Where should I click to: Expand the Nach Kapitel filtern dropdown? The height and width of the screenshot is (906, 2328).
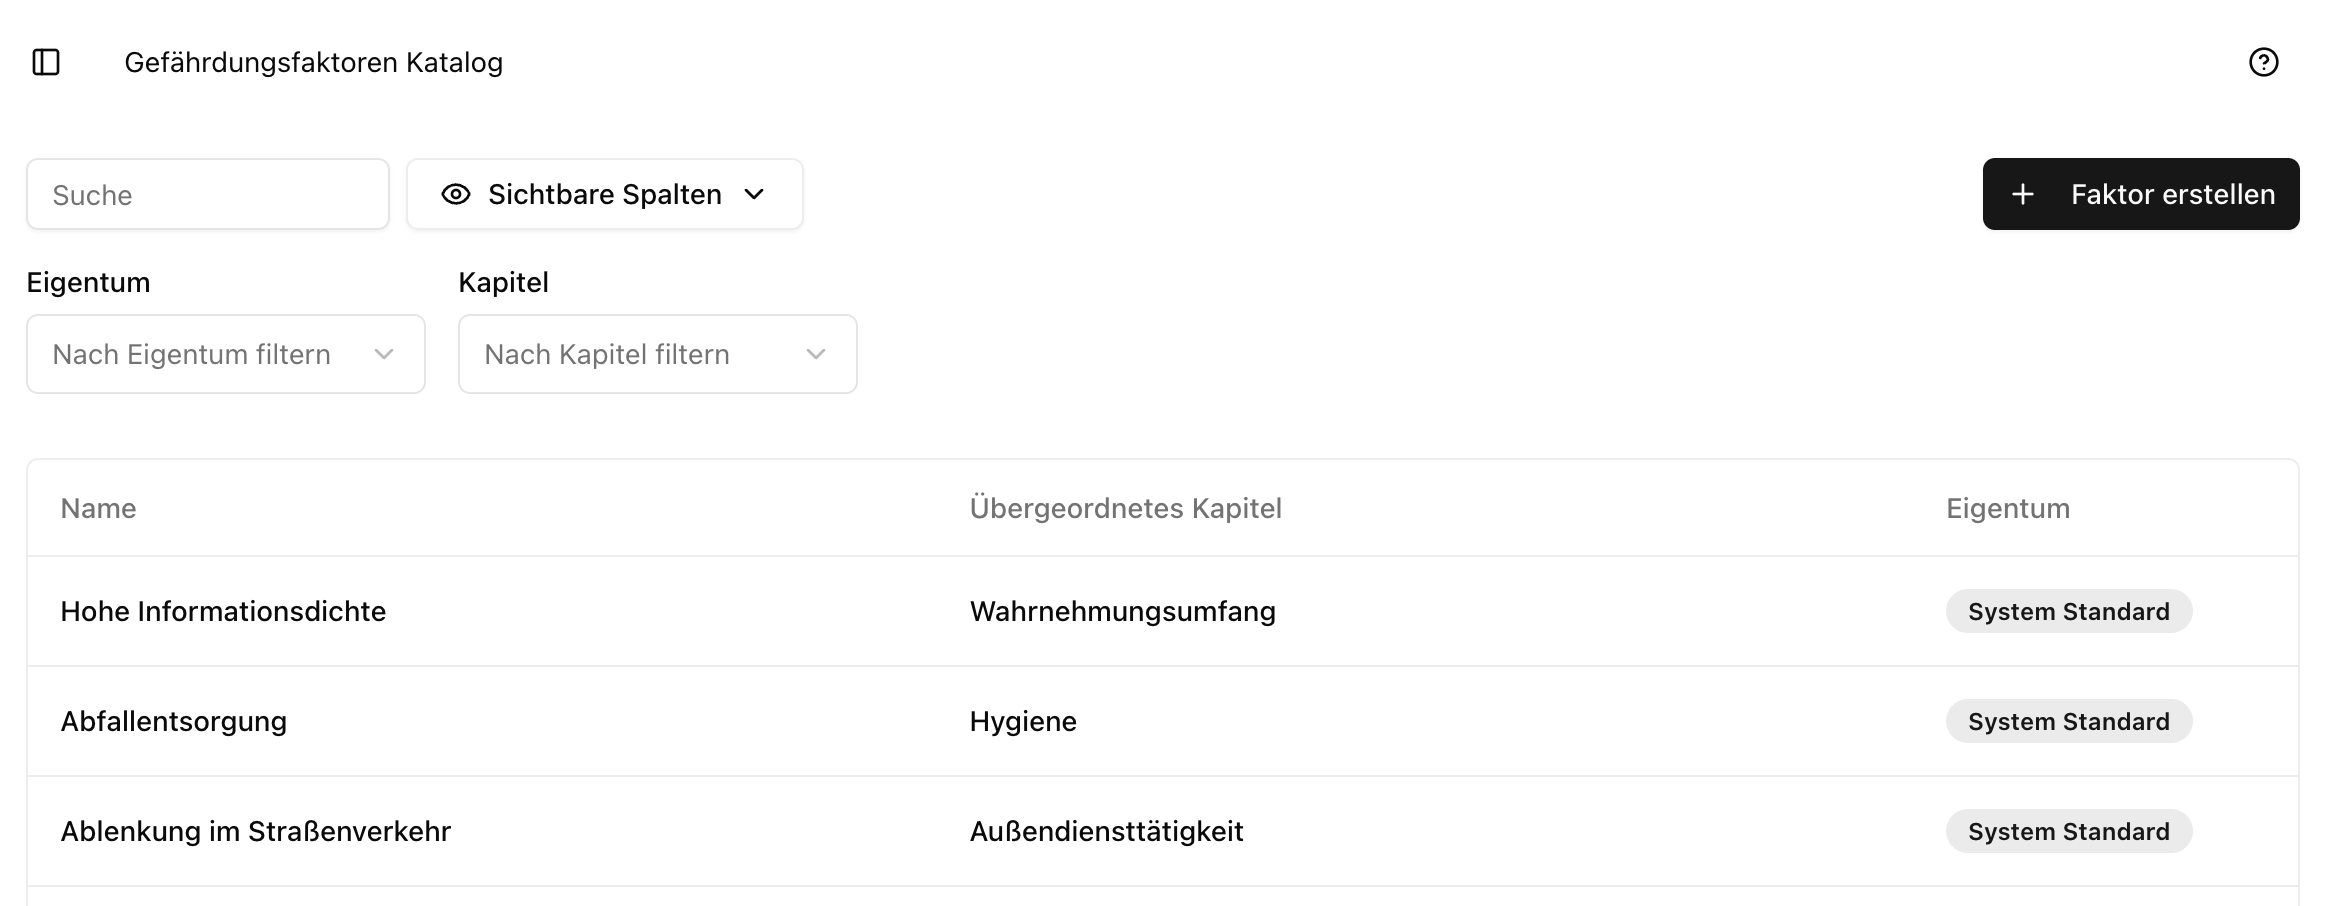point(657,354)
